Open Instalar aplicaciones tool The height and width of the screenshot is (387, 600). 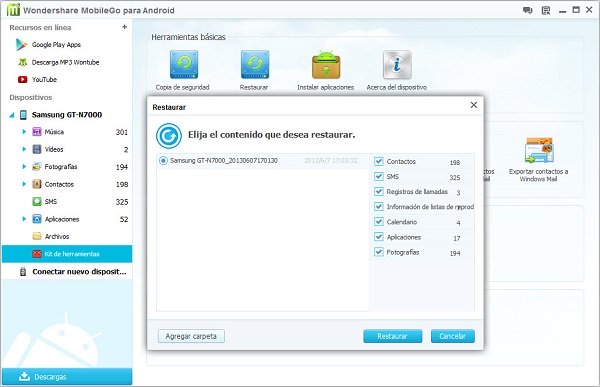(x=326, y=65)
